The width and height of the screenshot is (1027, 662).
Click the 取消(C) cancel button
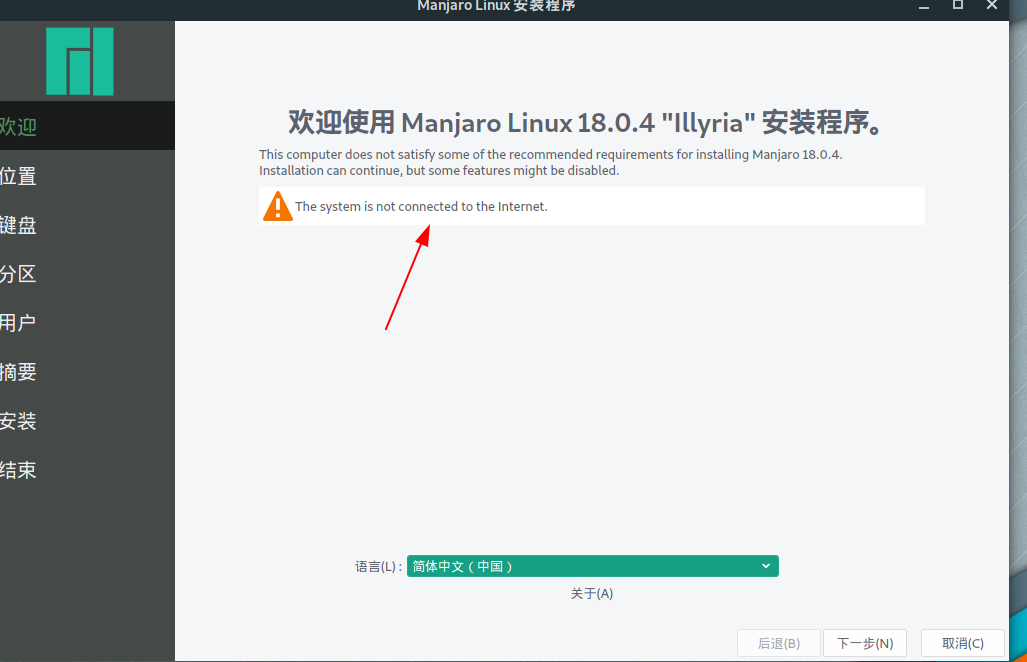pyautogui.click(x=963, y=643)
